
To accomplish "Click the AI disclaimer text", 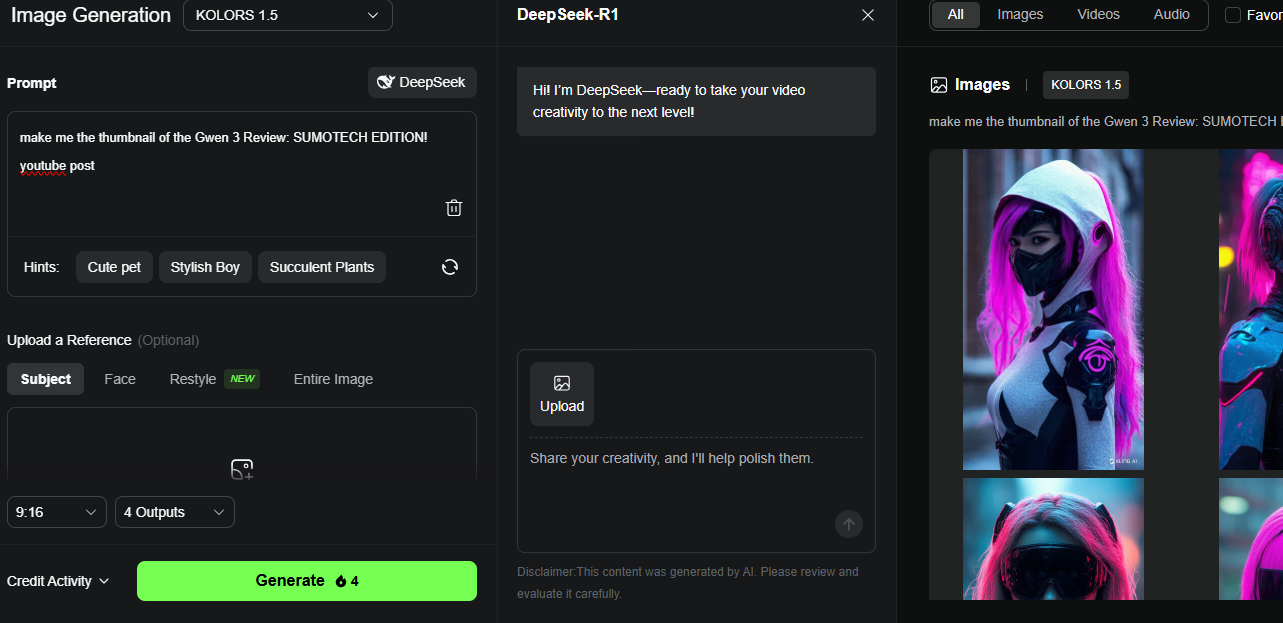I will 688,583.
